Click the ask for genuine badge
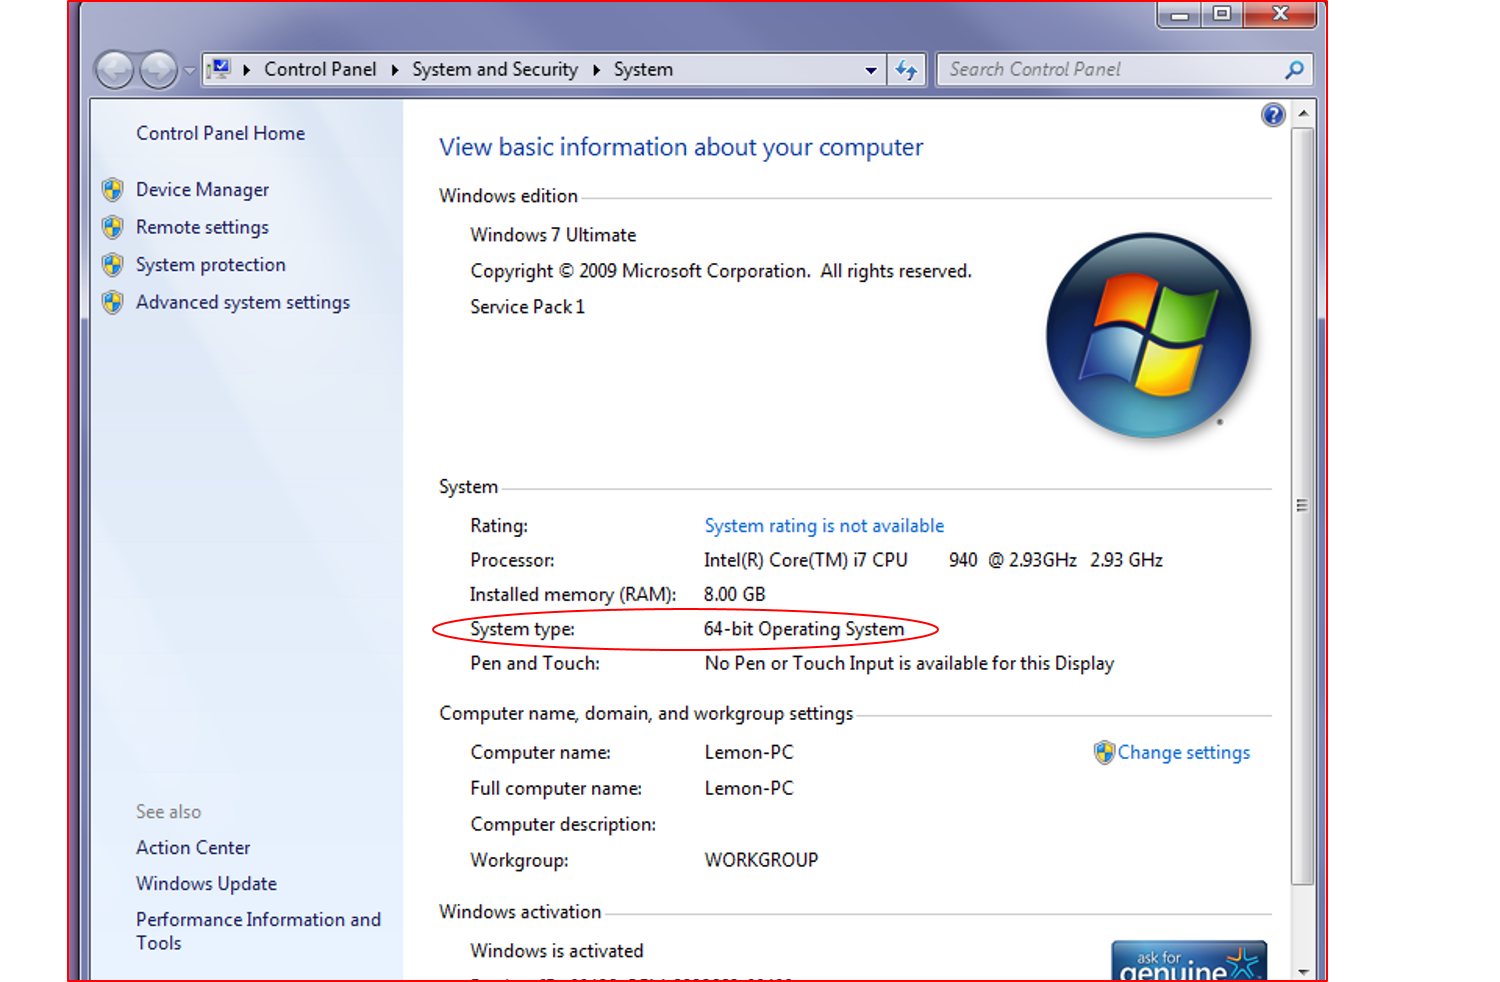 [1188, 961]
